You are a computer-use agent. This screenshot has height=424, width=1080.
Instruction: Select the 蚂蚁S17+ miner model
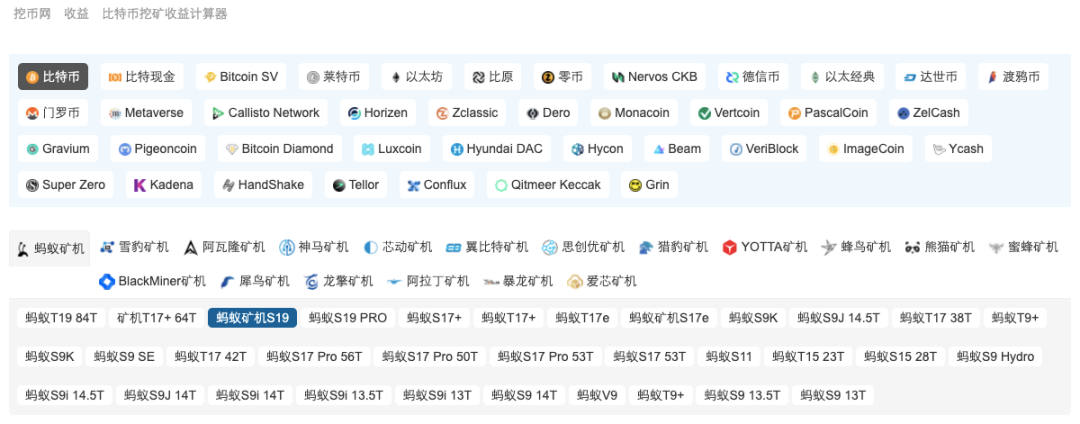pyautogui.click(x=434, y=317)
